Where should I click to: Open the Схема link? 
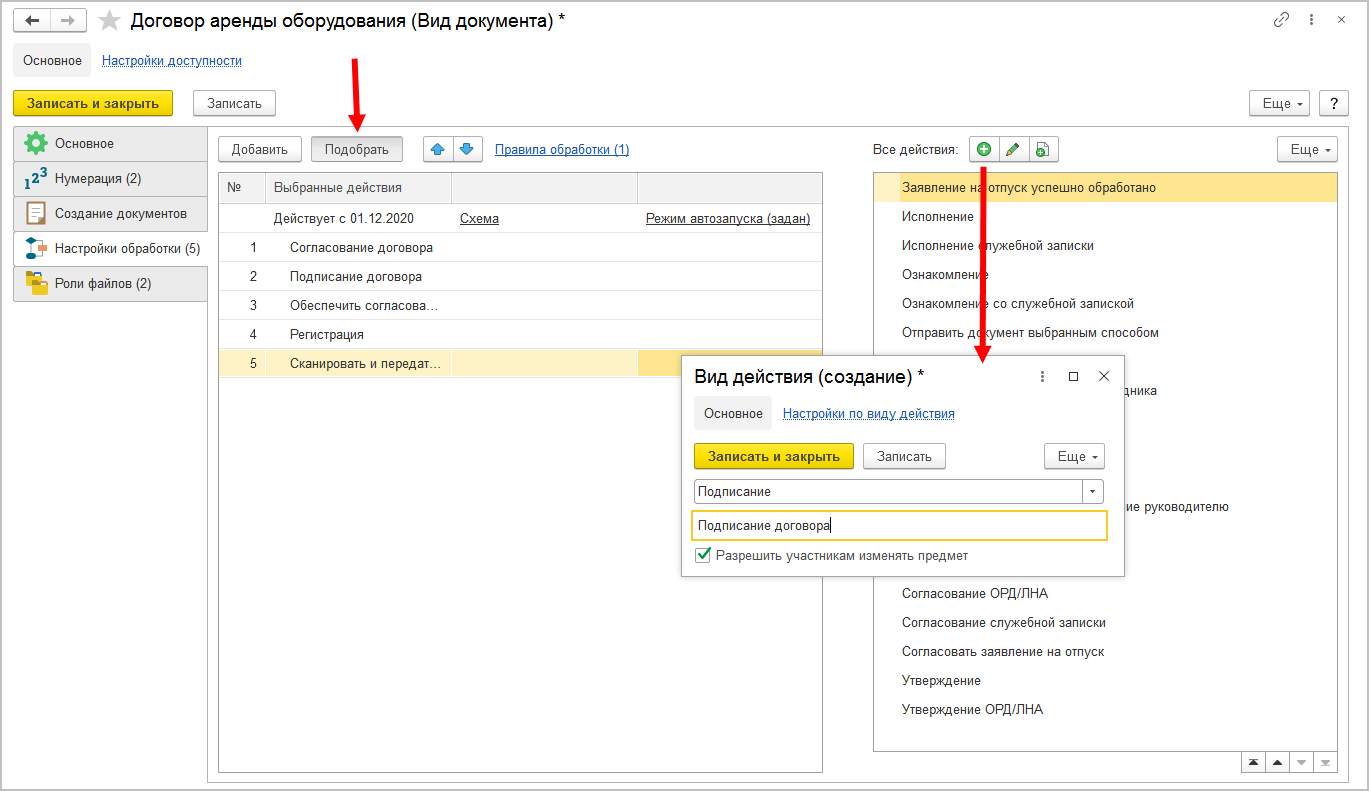(479, 218)
